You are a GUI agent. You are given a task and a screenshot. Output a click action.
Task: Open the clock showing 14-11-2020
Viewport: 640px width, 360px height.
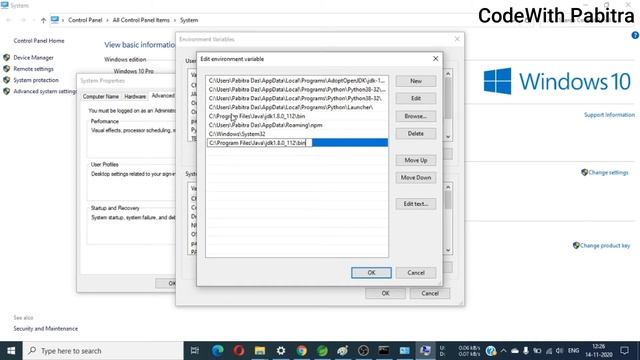pyautogui.click(x=599, y=351)
